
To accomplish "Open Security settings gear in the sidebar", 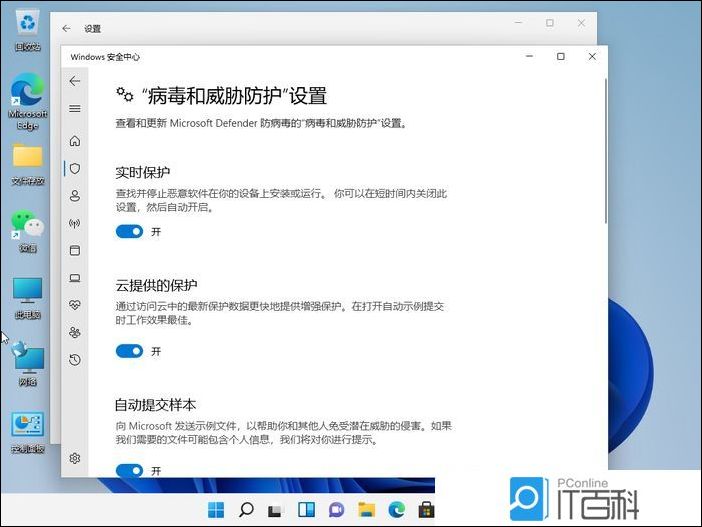I will 75,458.
